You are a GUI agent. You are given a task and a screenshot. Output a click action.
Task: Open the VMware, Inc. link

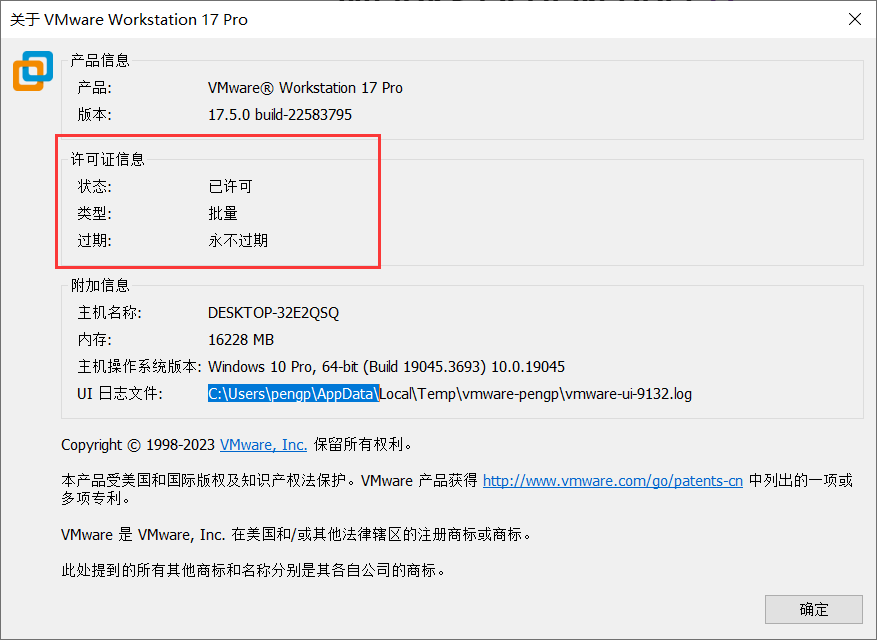263,445
